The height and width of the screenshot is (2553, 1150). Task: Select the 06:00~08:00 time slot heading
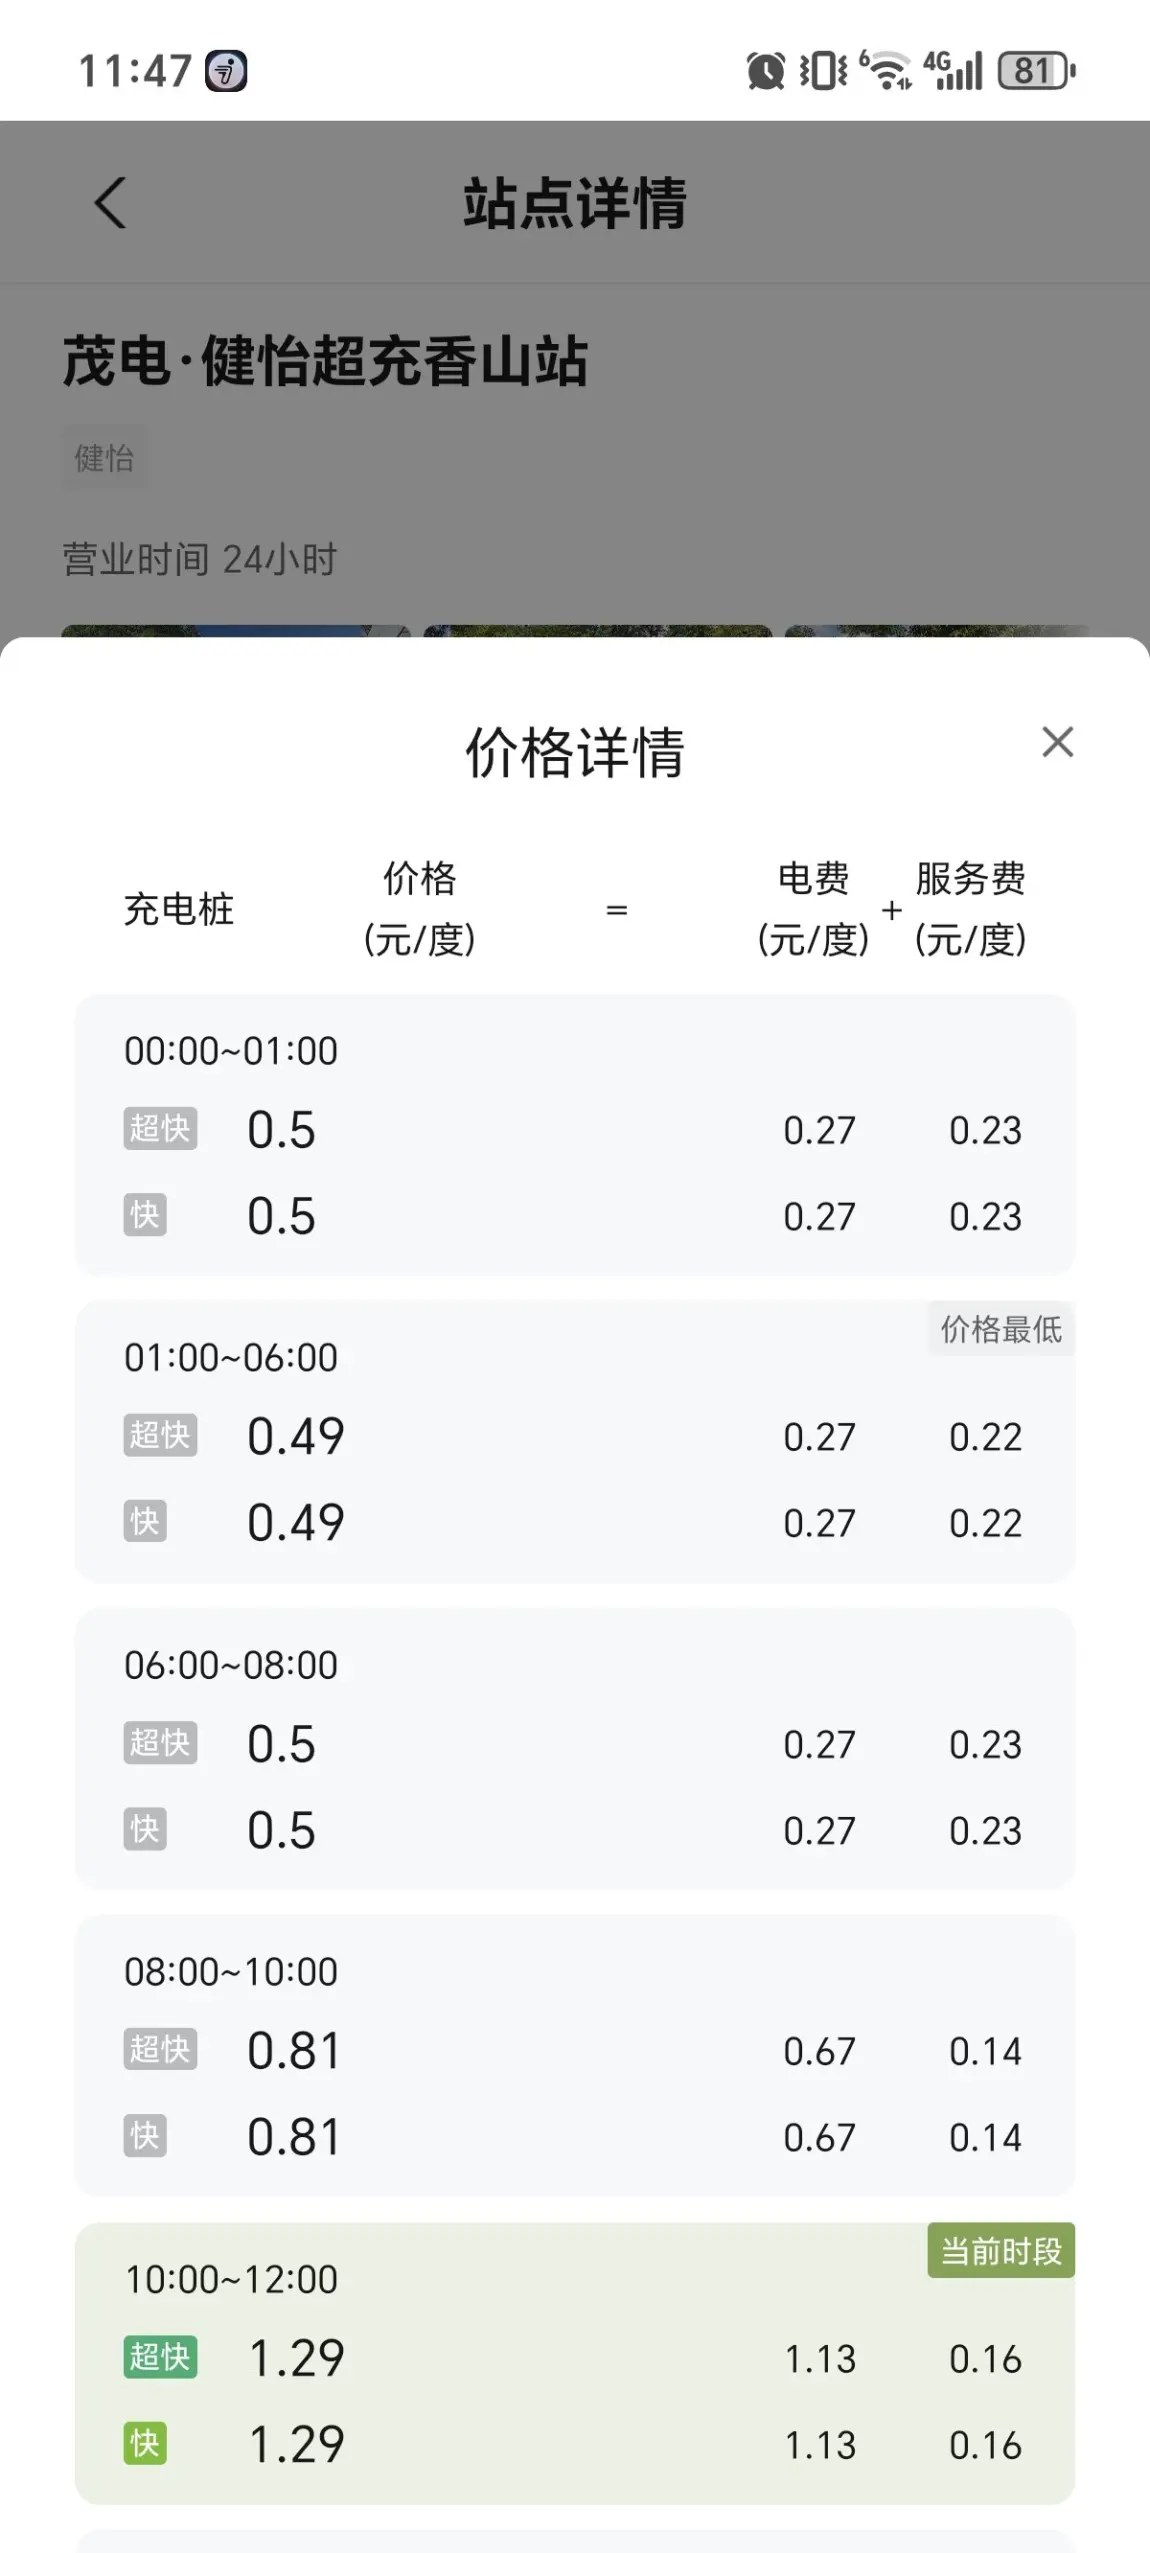[231, 1665]
